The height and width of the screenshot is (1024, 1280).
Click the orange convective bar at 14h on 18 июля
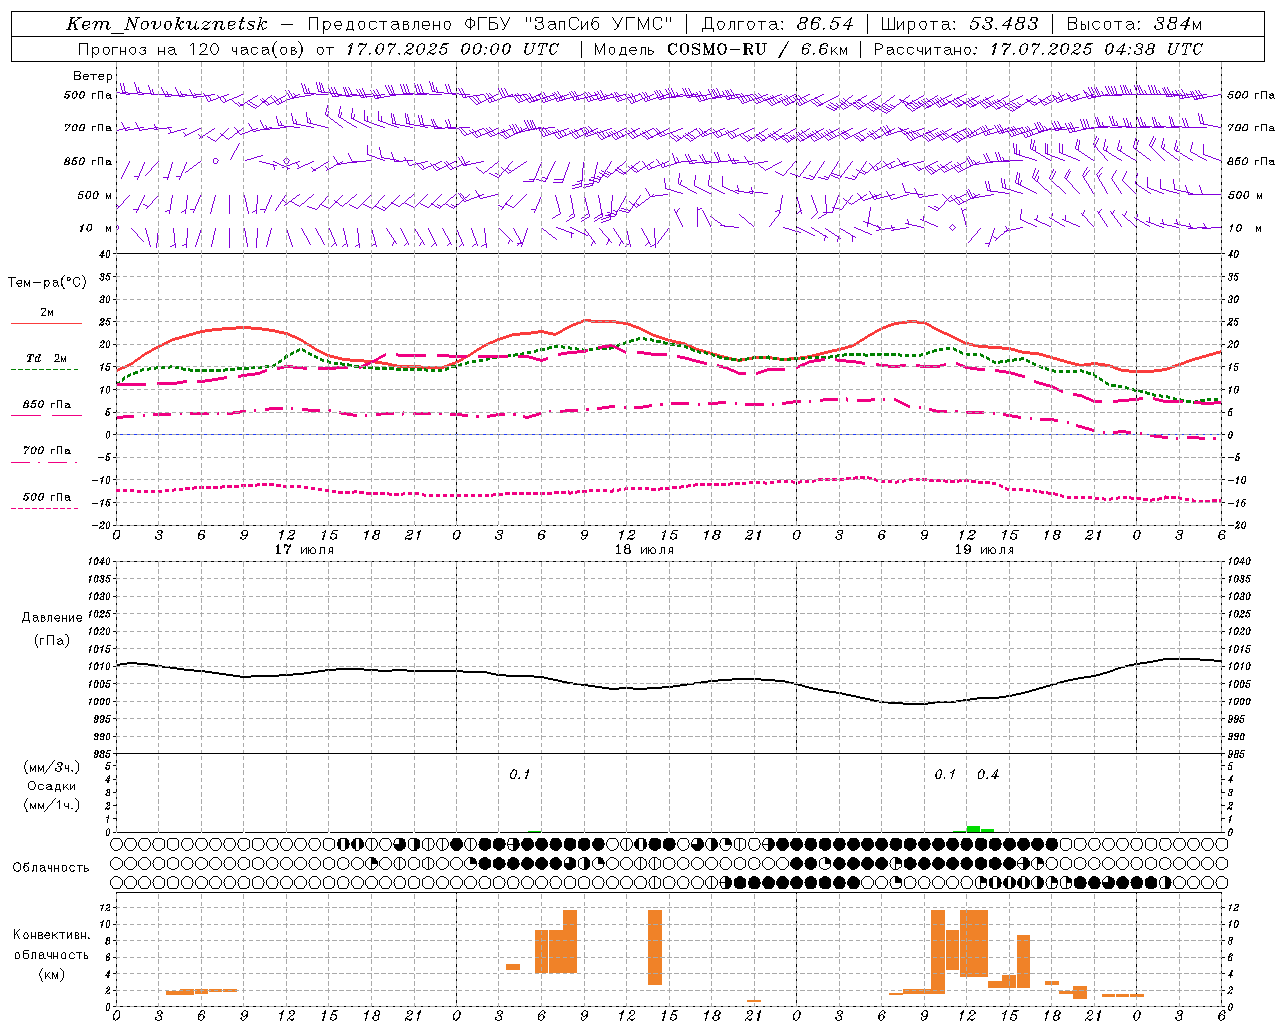(x=655, y=947)
